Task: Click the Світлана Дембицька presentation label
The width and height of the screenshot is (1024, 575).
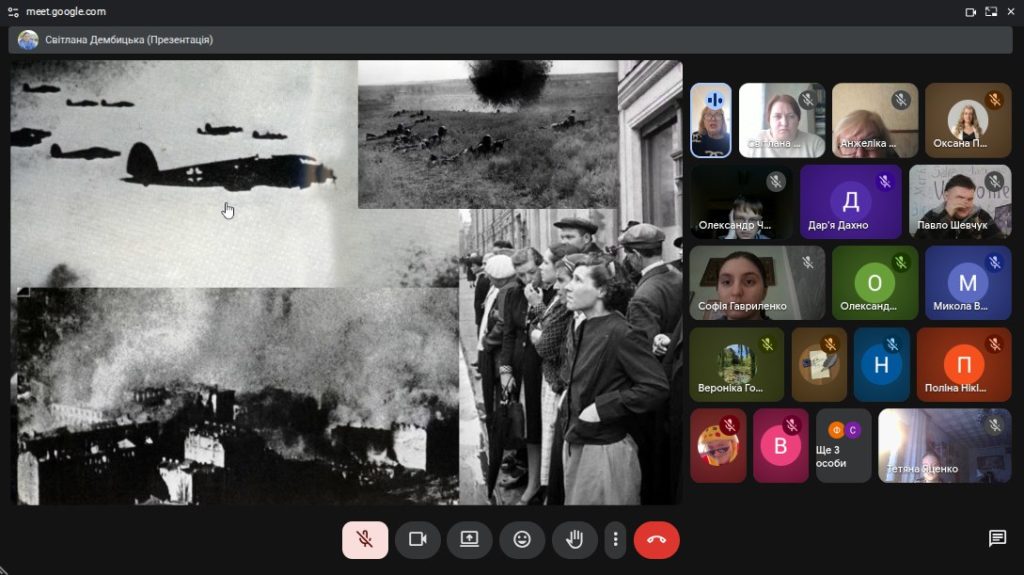Action: click(128, 40)
